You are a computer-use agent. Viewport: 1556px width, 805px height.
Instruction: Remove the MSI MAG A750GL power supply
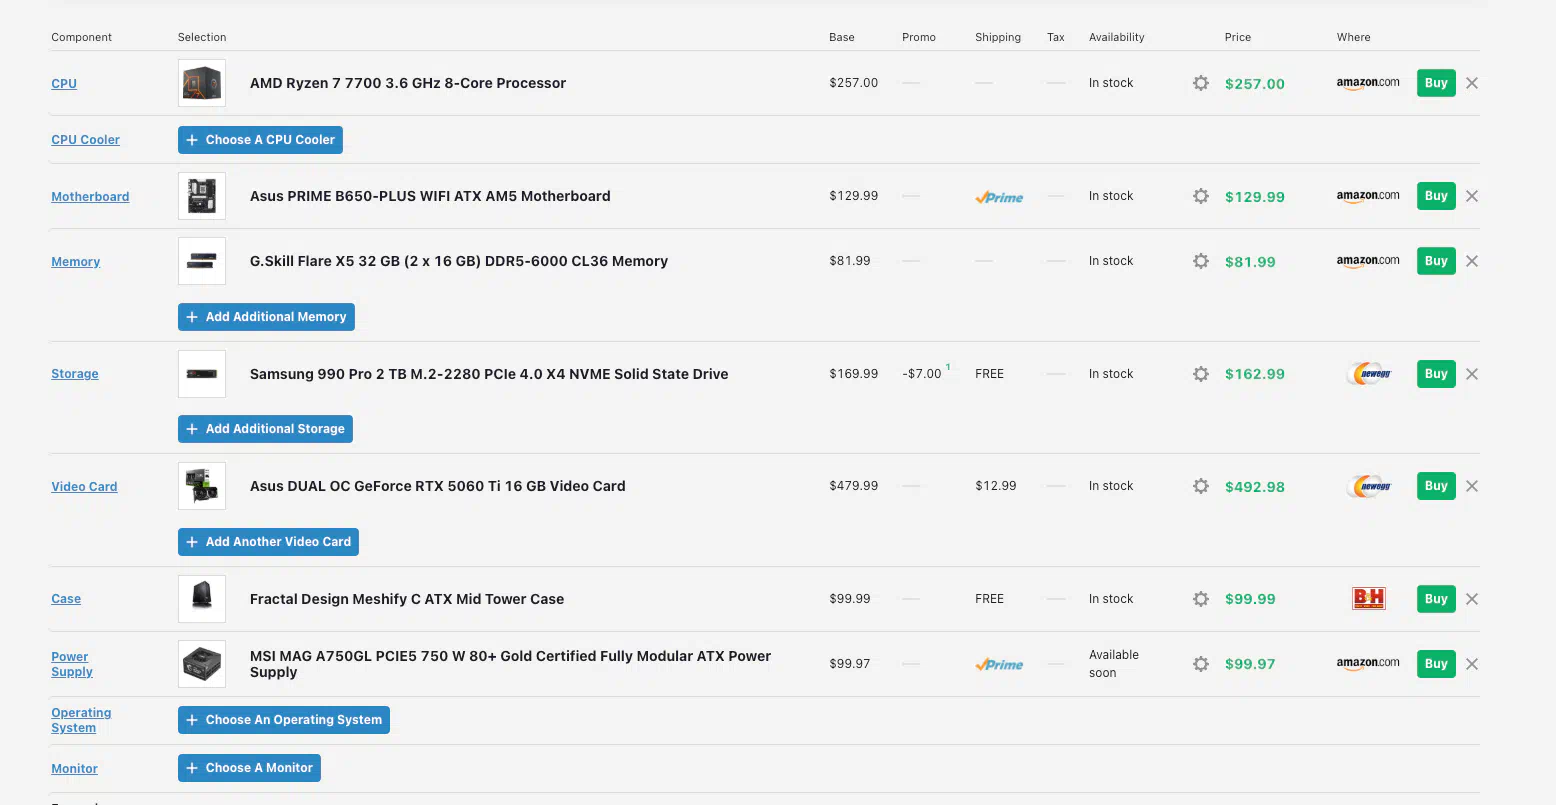pos(1472,664)
